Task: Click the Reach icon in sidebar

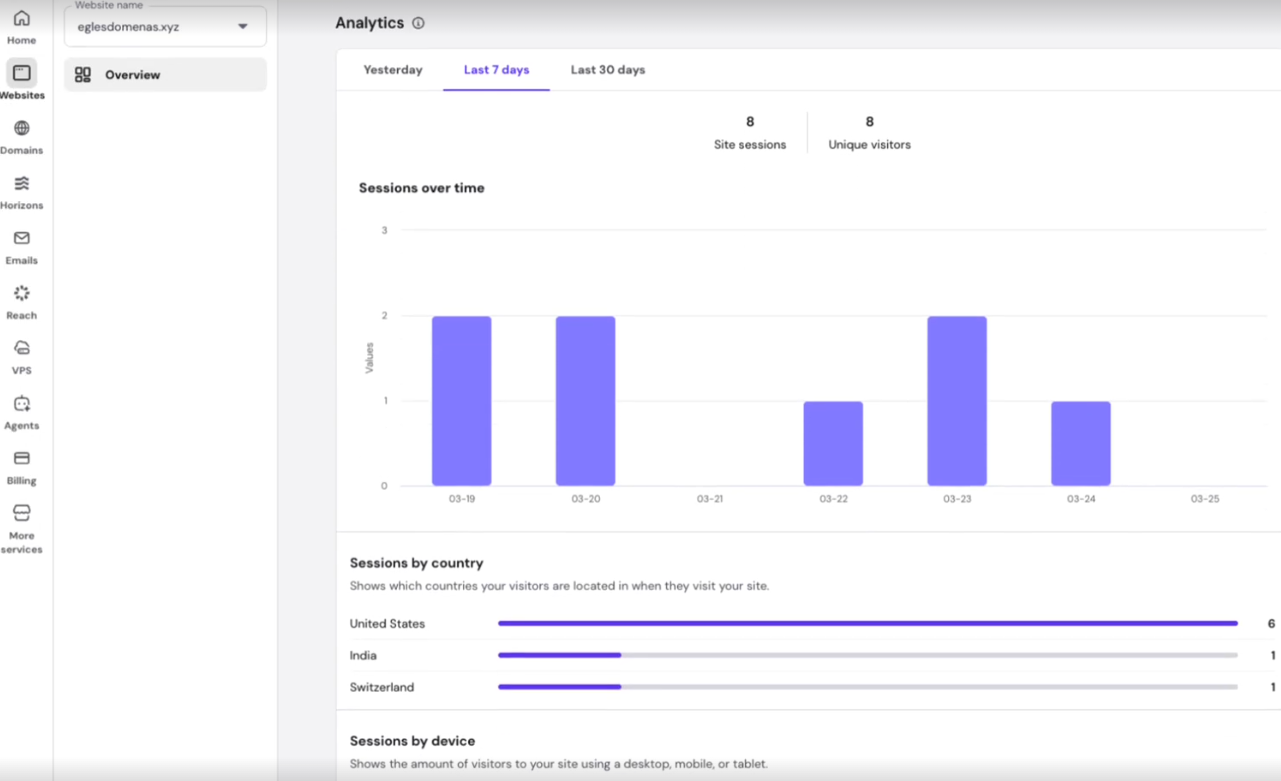Action: 21,293
